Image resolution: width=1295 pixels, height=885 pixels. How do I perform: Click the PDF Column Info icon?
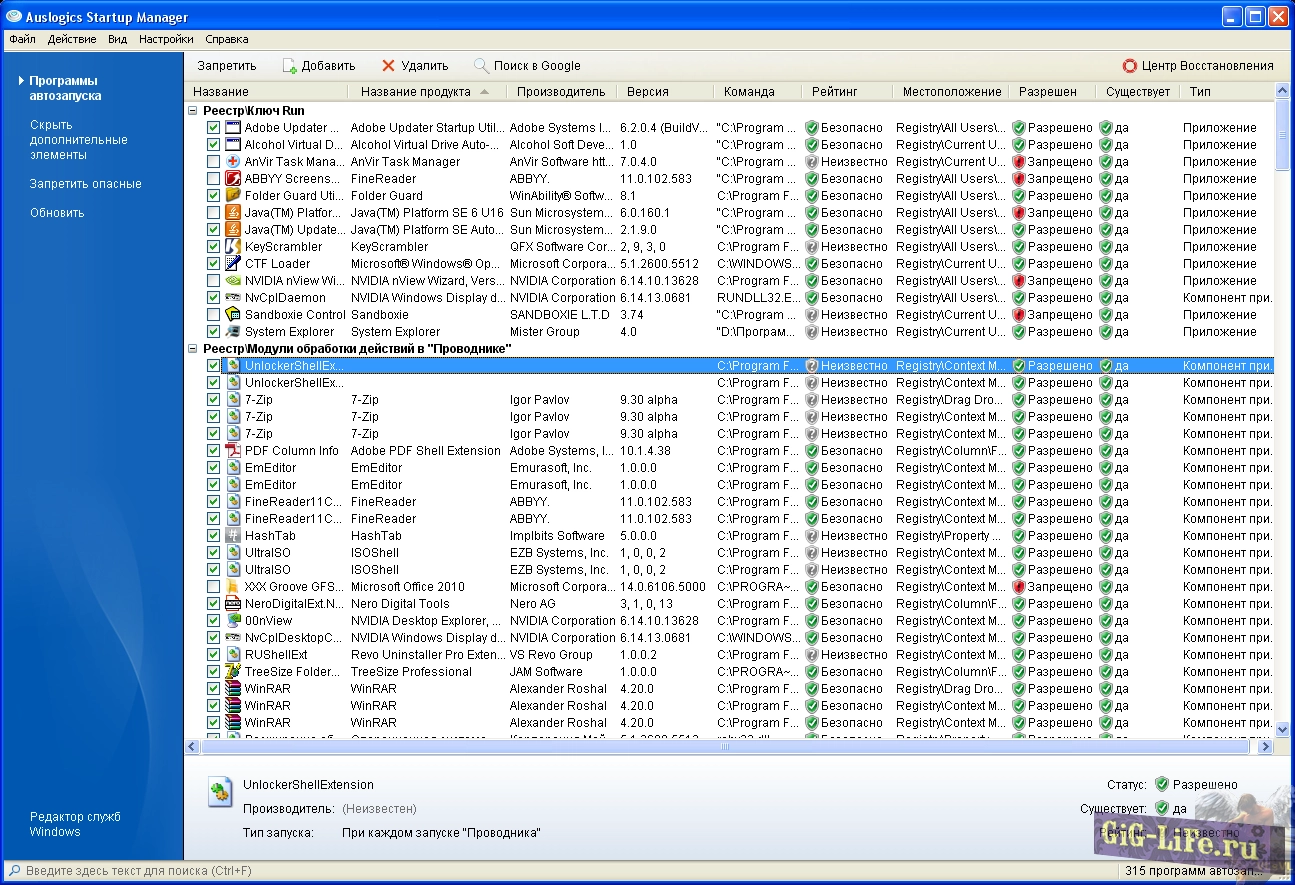tap(233, 451)
